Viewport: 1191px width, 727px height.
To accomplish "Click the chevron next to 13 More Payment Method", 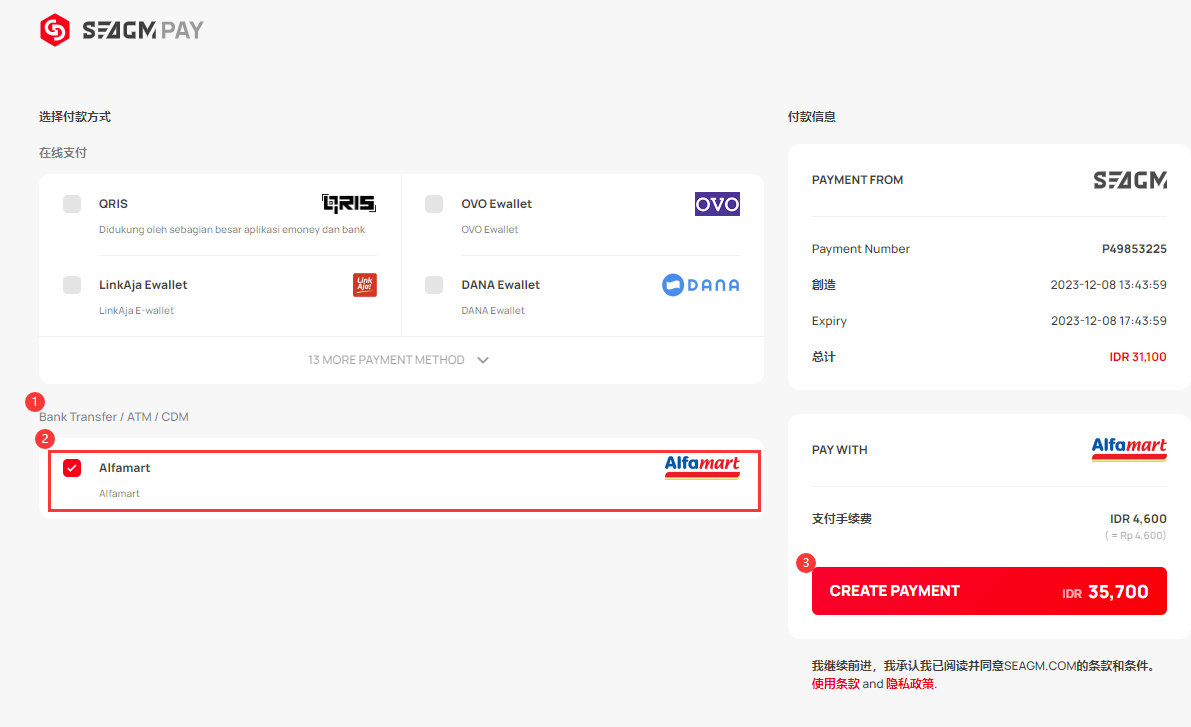I will (483, 360).
